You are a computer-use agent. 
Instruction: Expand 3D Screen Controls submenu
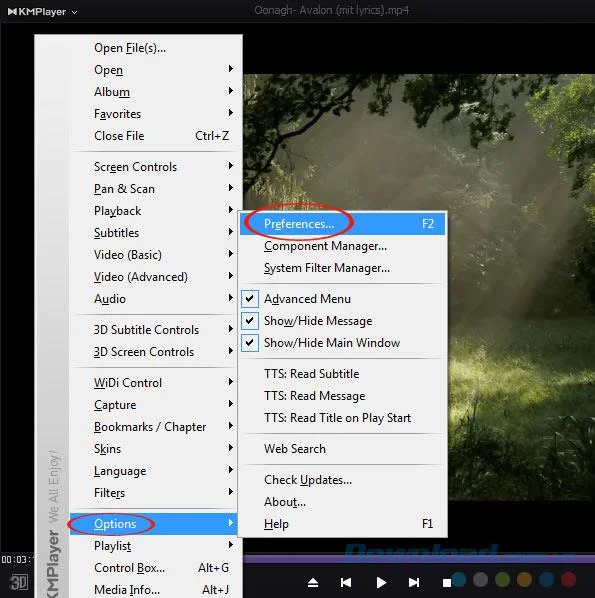pos(154,352)
